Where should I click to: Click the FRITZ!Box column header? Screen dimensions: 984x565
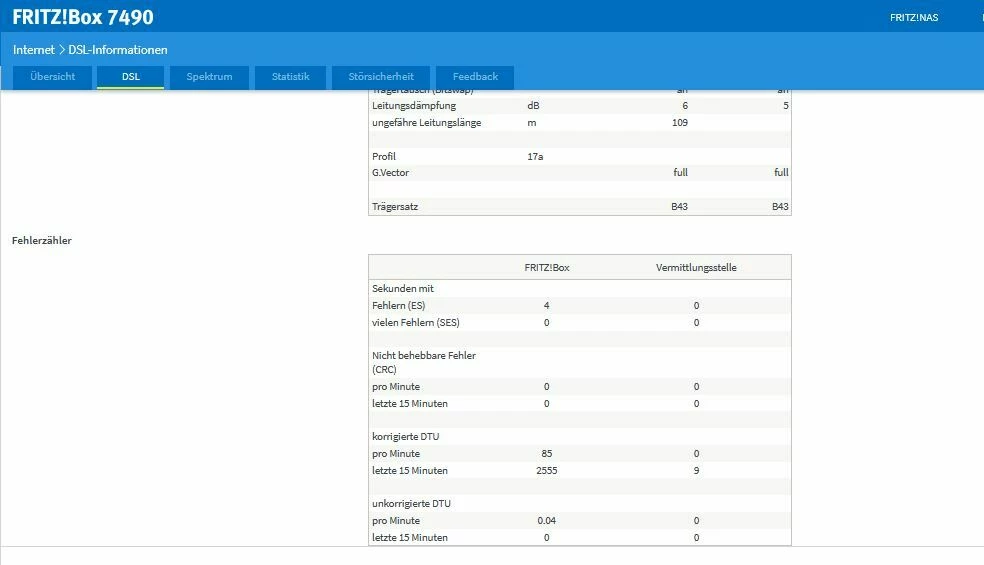[547, 267]
